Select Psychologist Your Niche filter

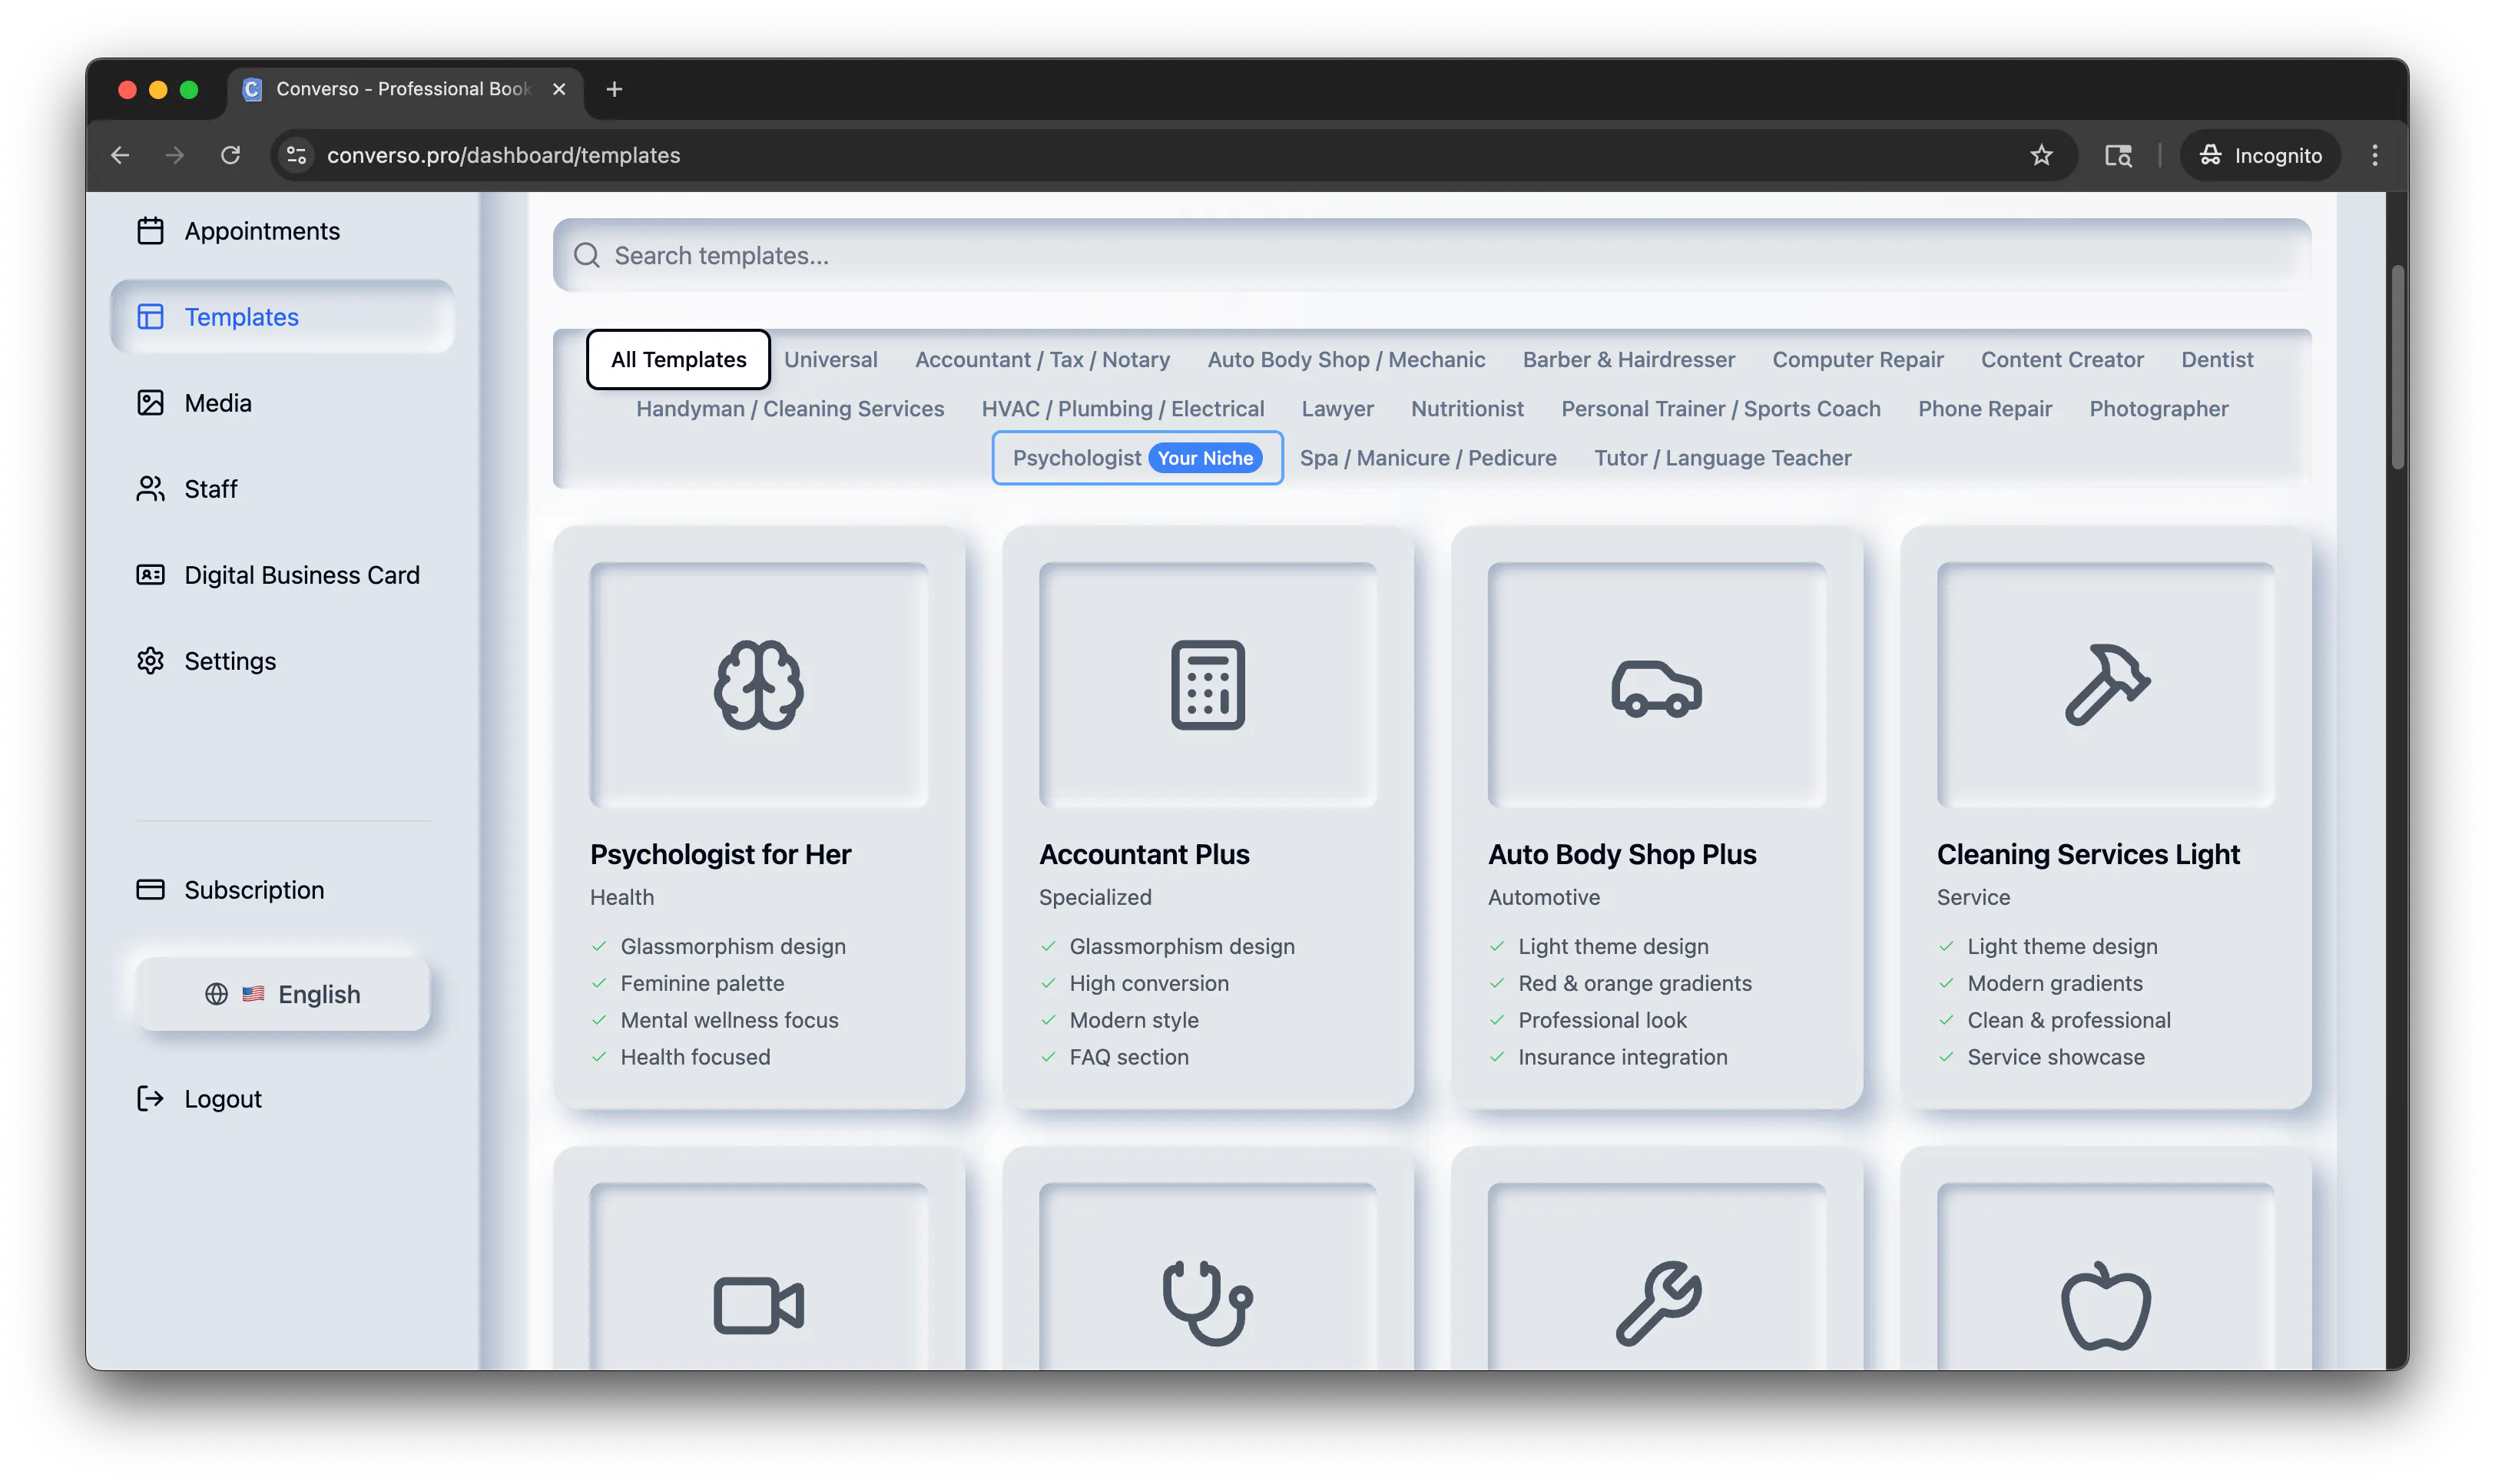(x=1137, y=458)
